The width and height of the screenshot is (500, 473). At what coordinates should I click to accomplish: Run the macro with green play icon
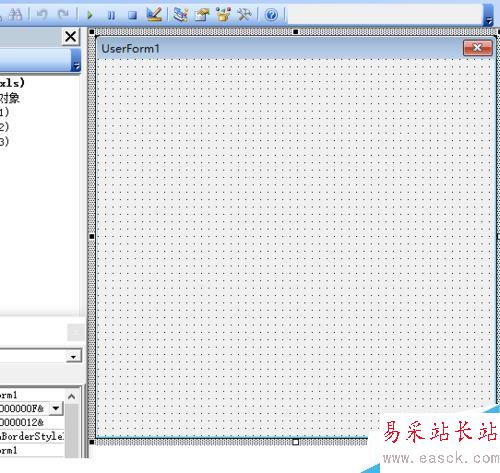tap(90, 15)
